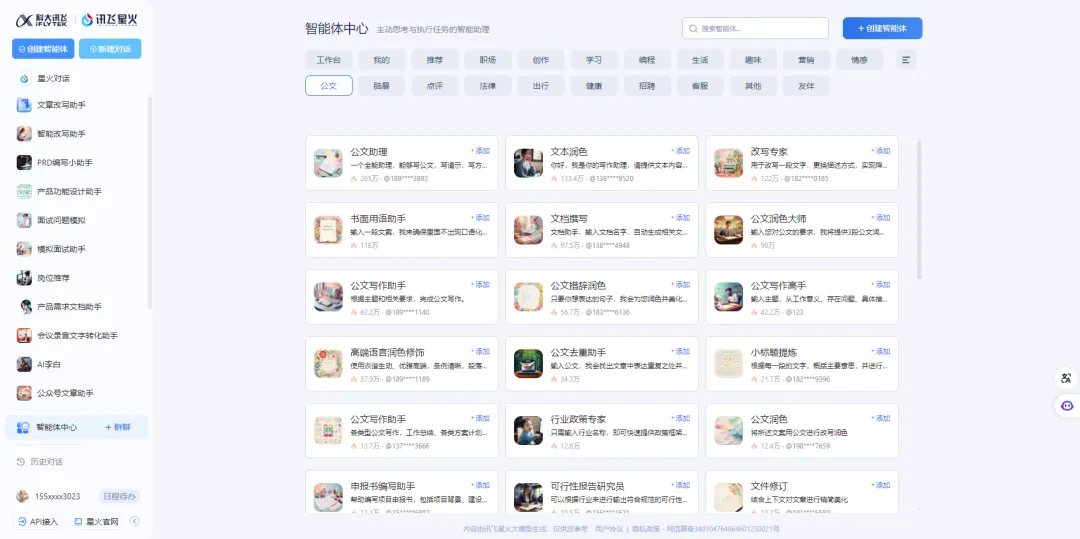Click the sidebar 创建智能体 button
Screen dimensions: 1080x539
43,49
